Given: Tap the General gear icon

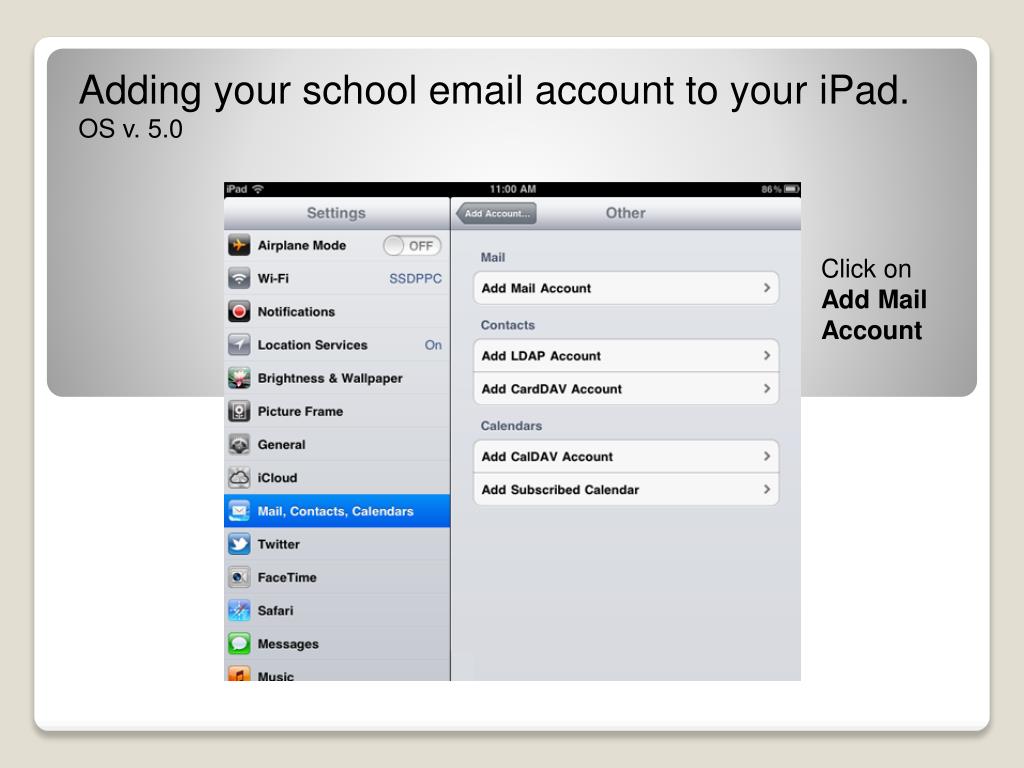Looking at the screenshot, I should (x=239, y=445).
